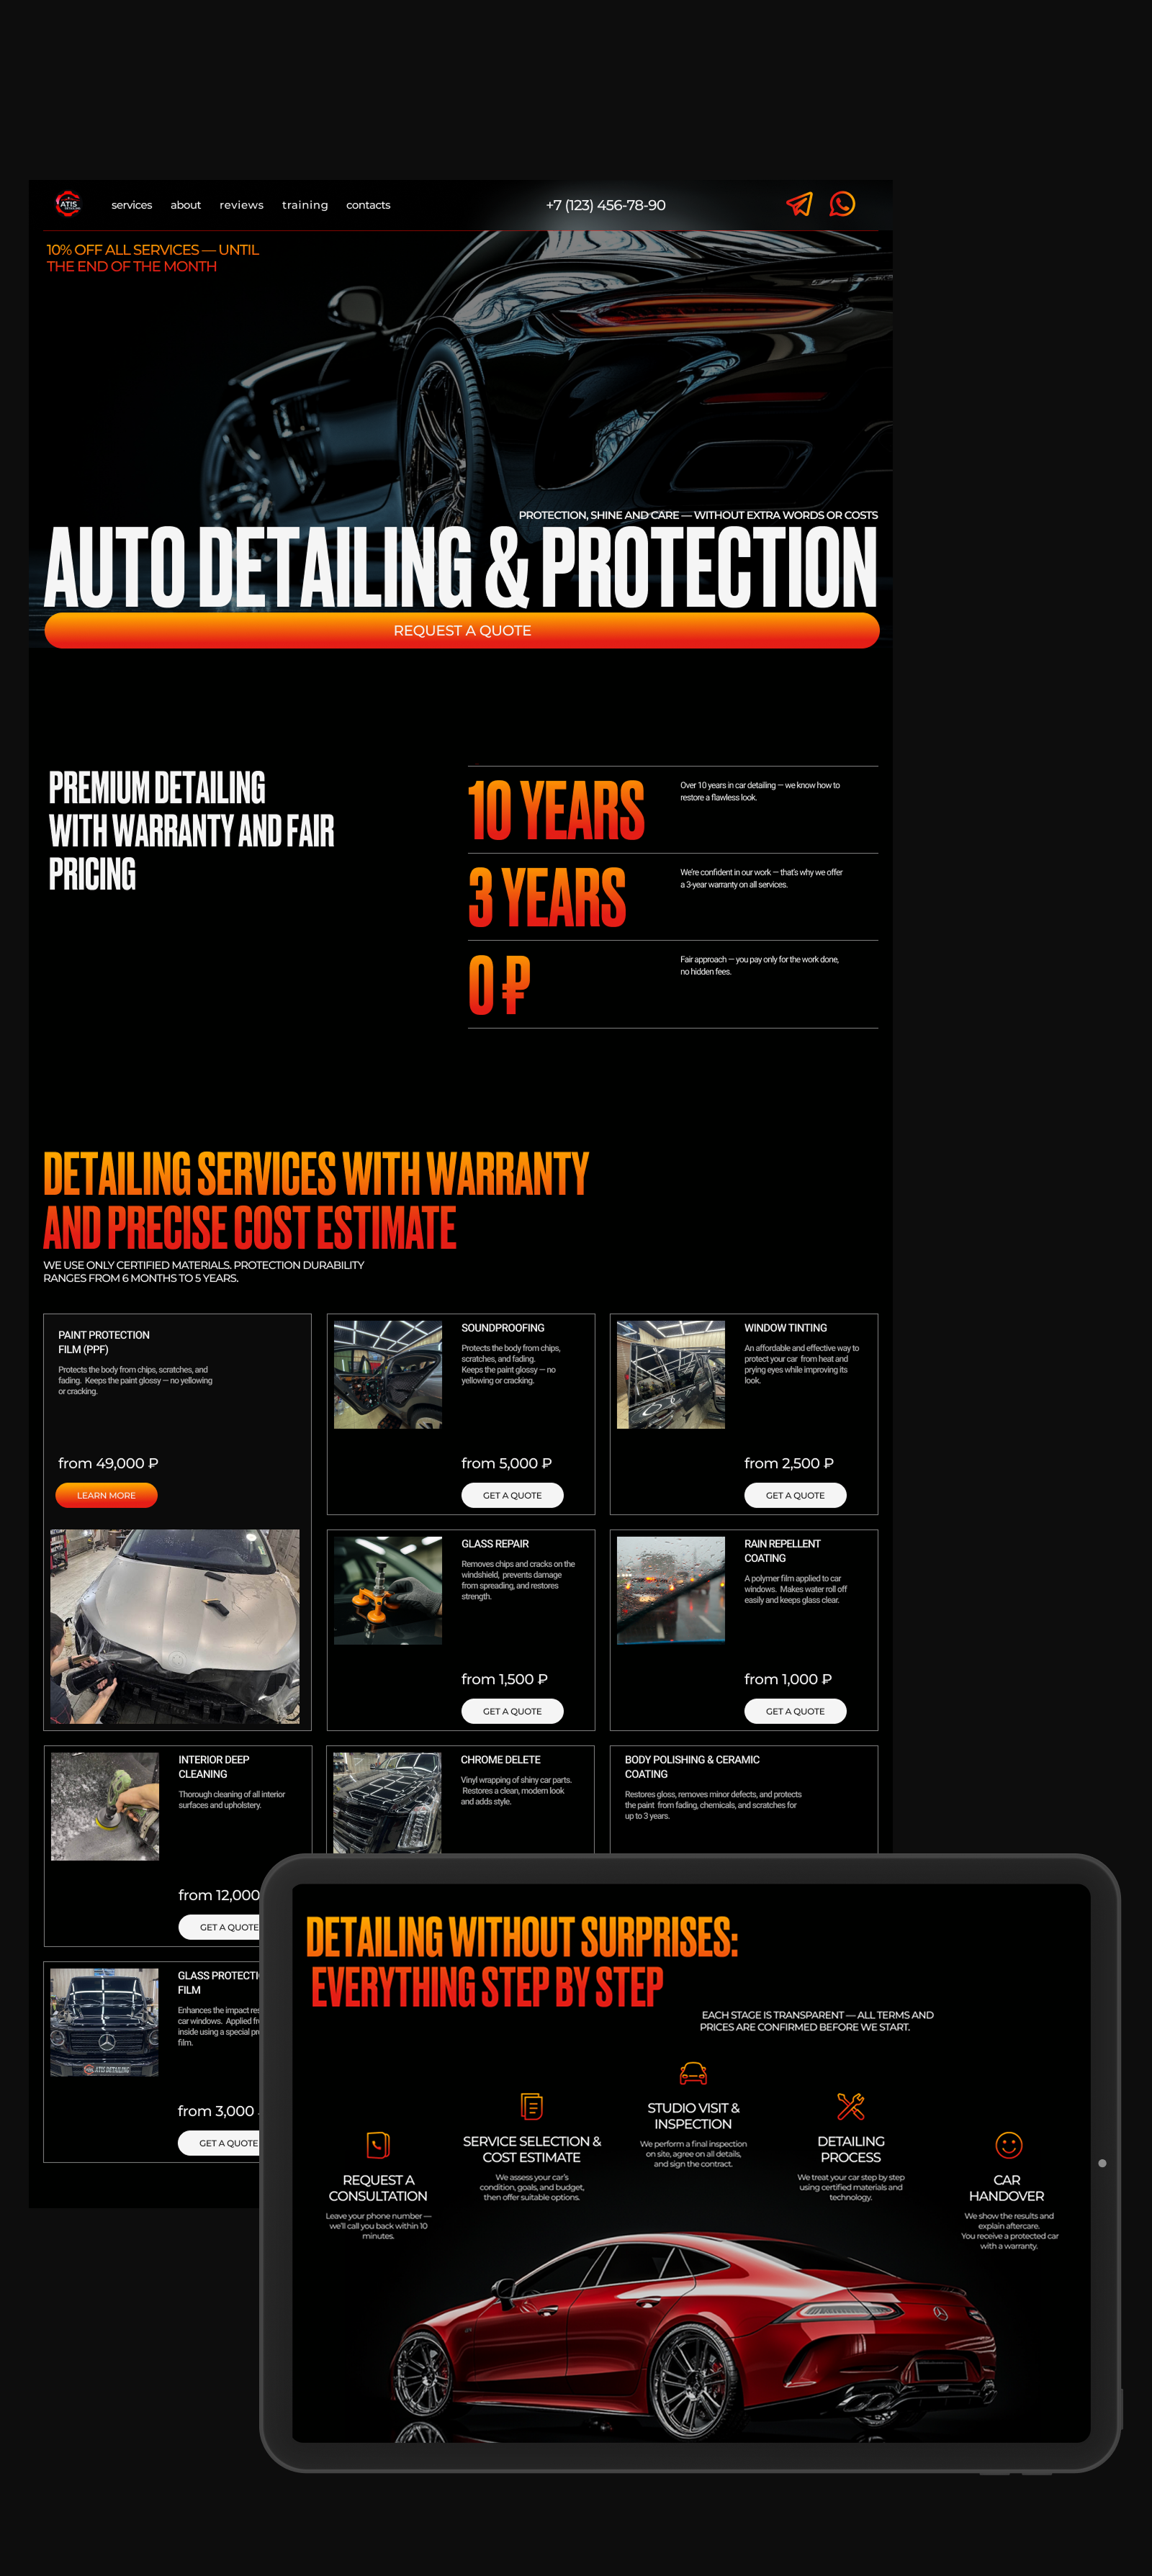Click the REQUEST A QUOTE button

(x=462, y=631)
